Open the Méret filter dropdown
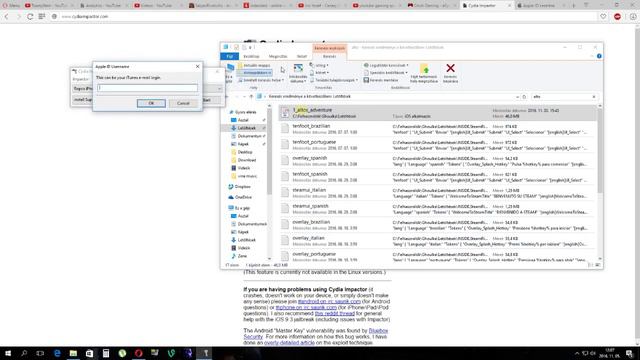 (x=319, y=73)
